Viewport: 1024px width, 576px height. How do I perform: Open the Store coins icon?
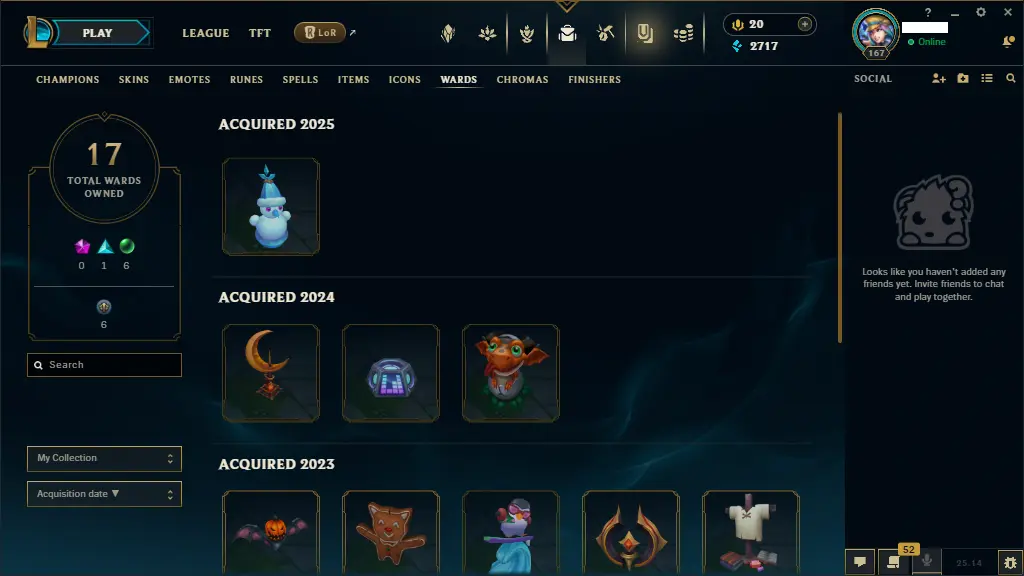pos(683,33)
